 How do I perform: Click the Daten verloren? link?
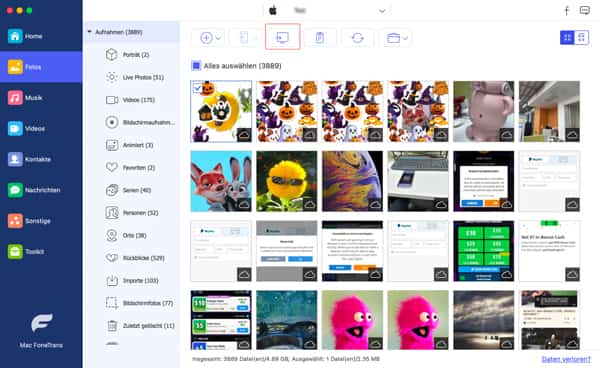click(x=566, y=359)
